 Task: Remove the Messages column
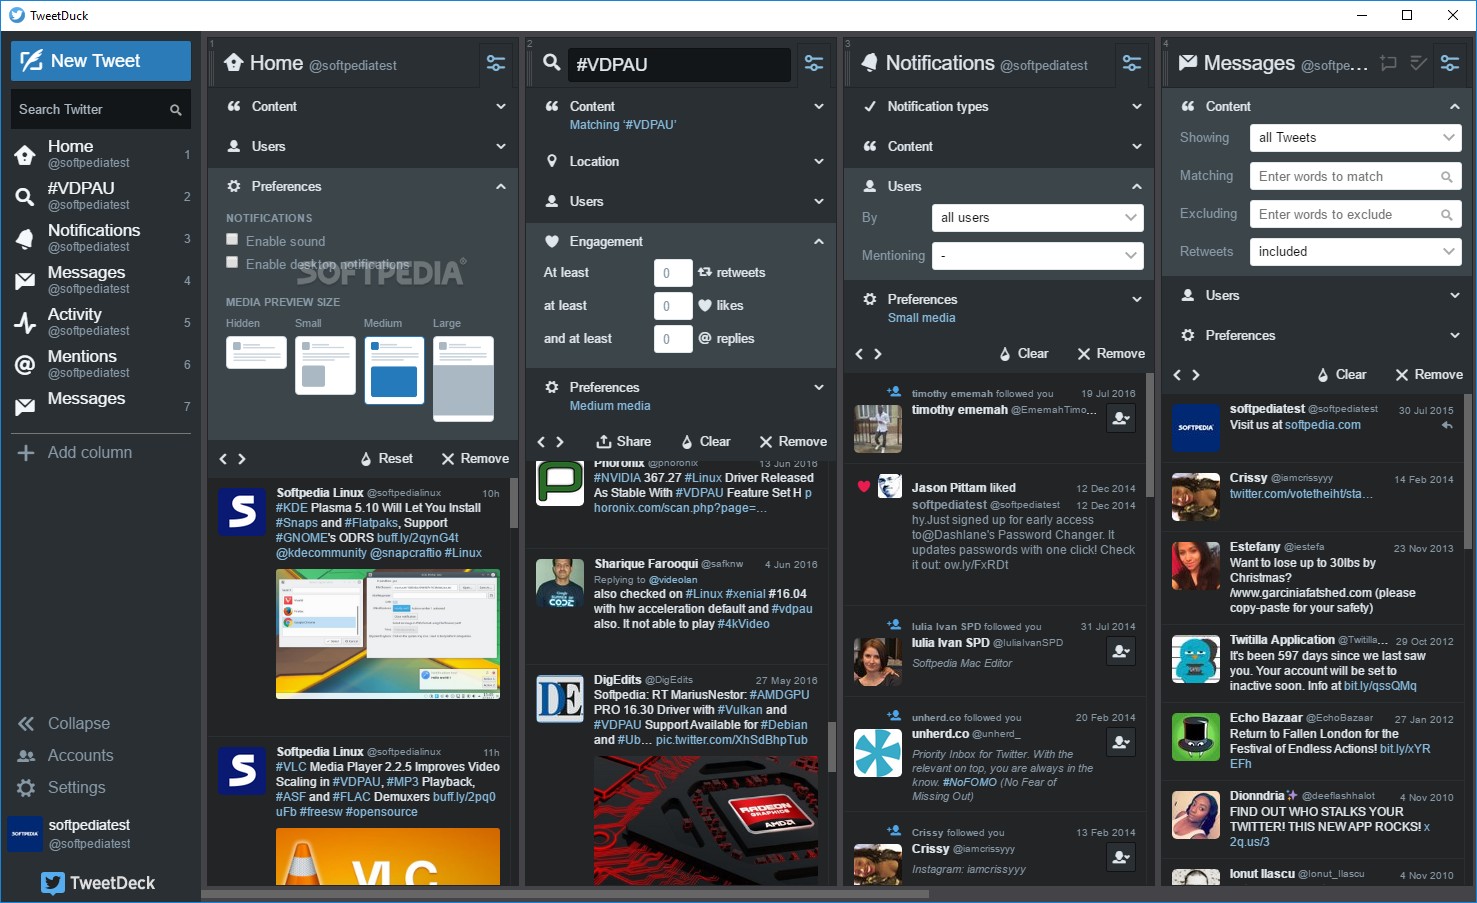1427,375
